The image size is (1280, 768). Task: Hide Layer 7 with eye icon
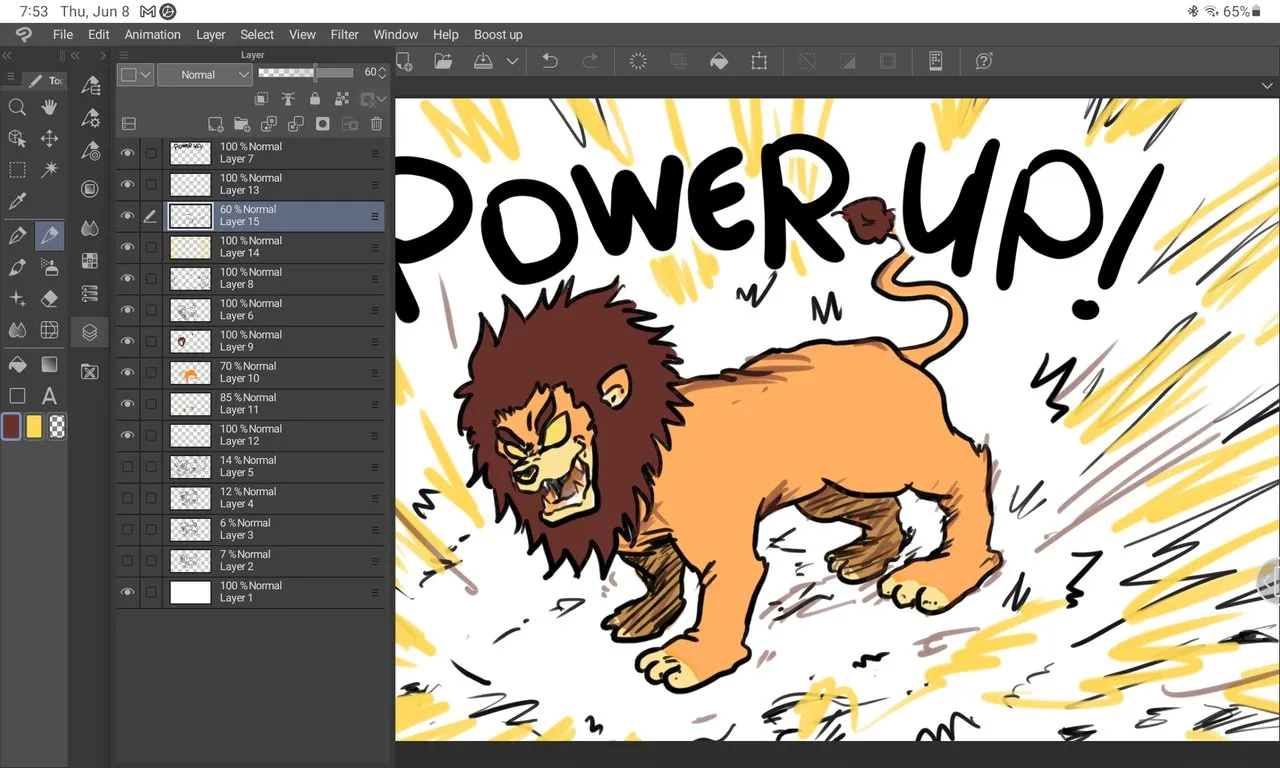click(127, 153)
